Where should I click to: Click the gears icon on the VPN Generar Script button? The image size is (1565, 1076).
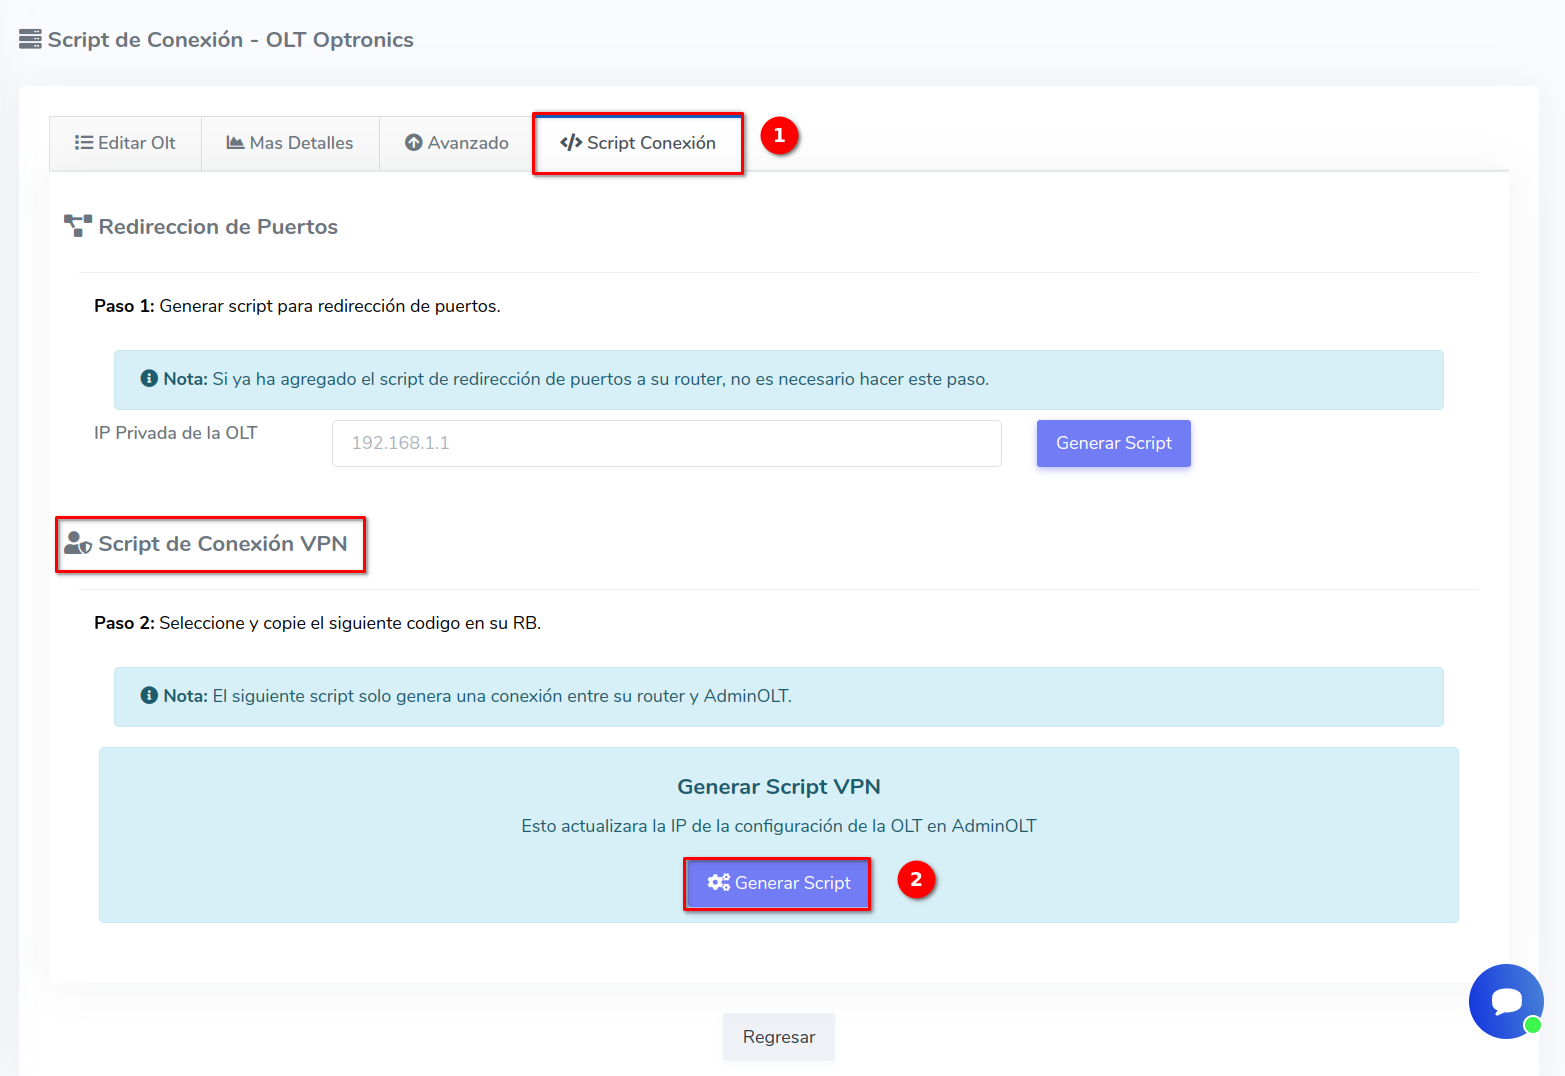tap(718, 882)
